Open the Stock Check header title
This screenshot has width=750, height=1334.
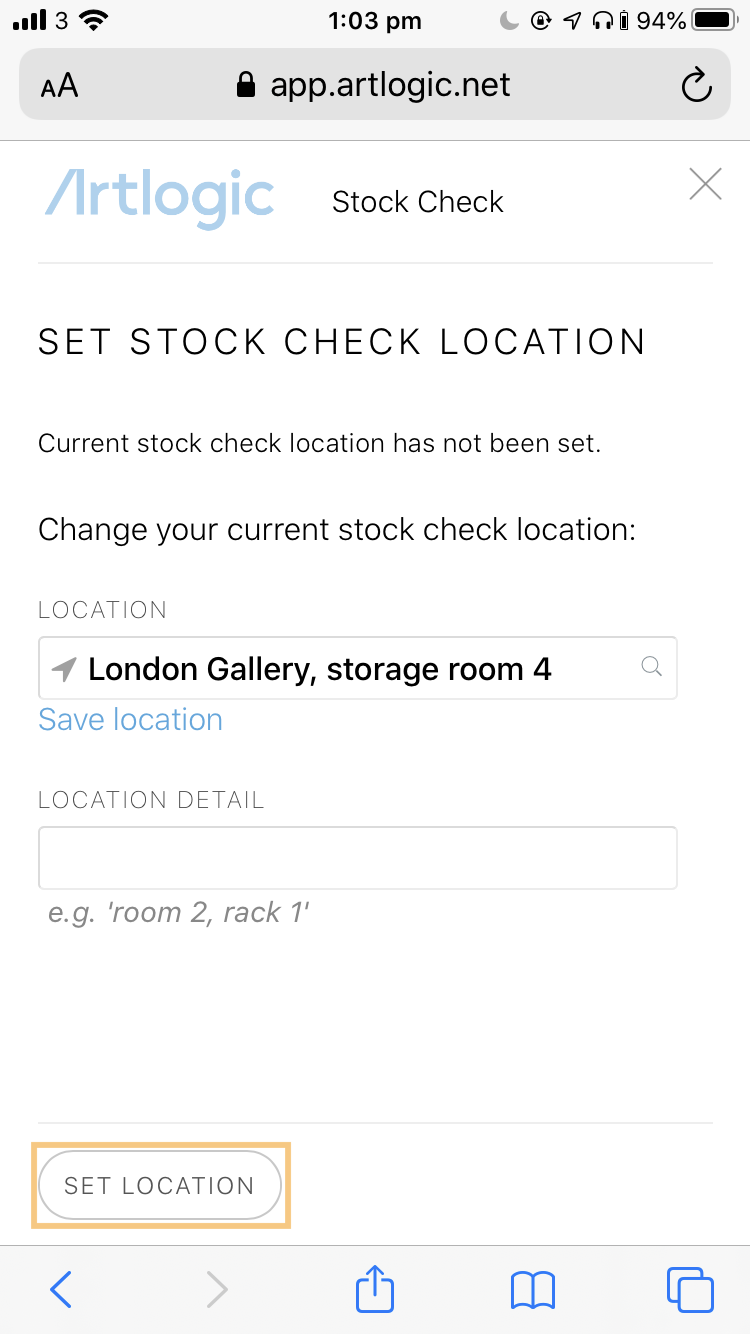(x=417, y=202)
